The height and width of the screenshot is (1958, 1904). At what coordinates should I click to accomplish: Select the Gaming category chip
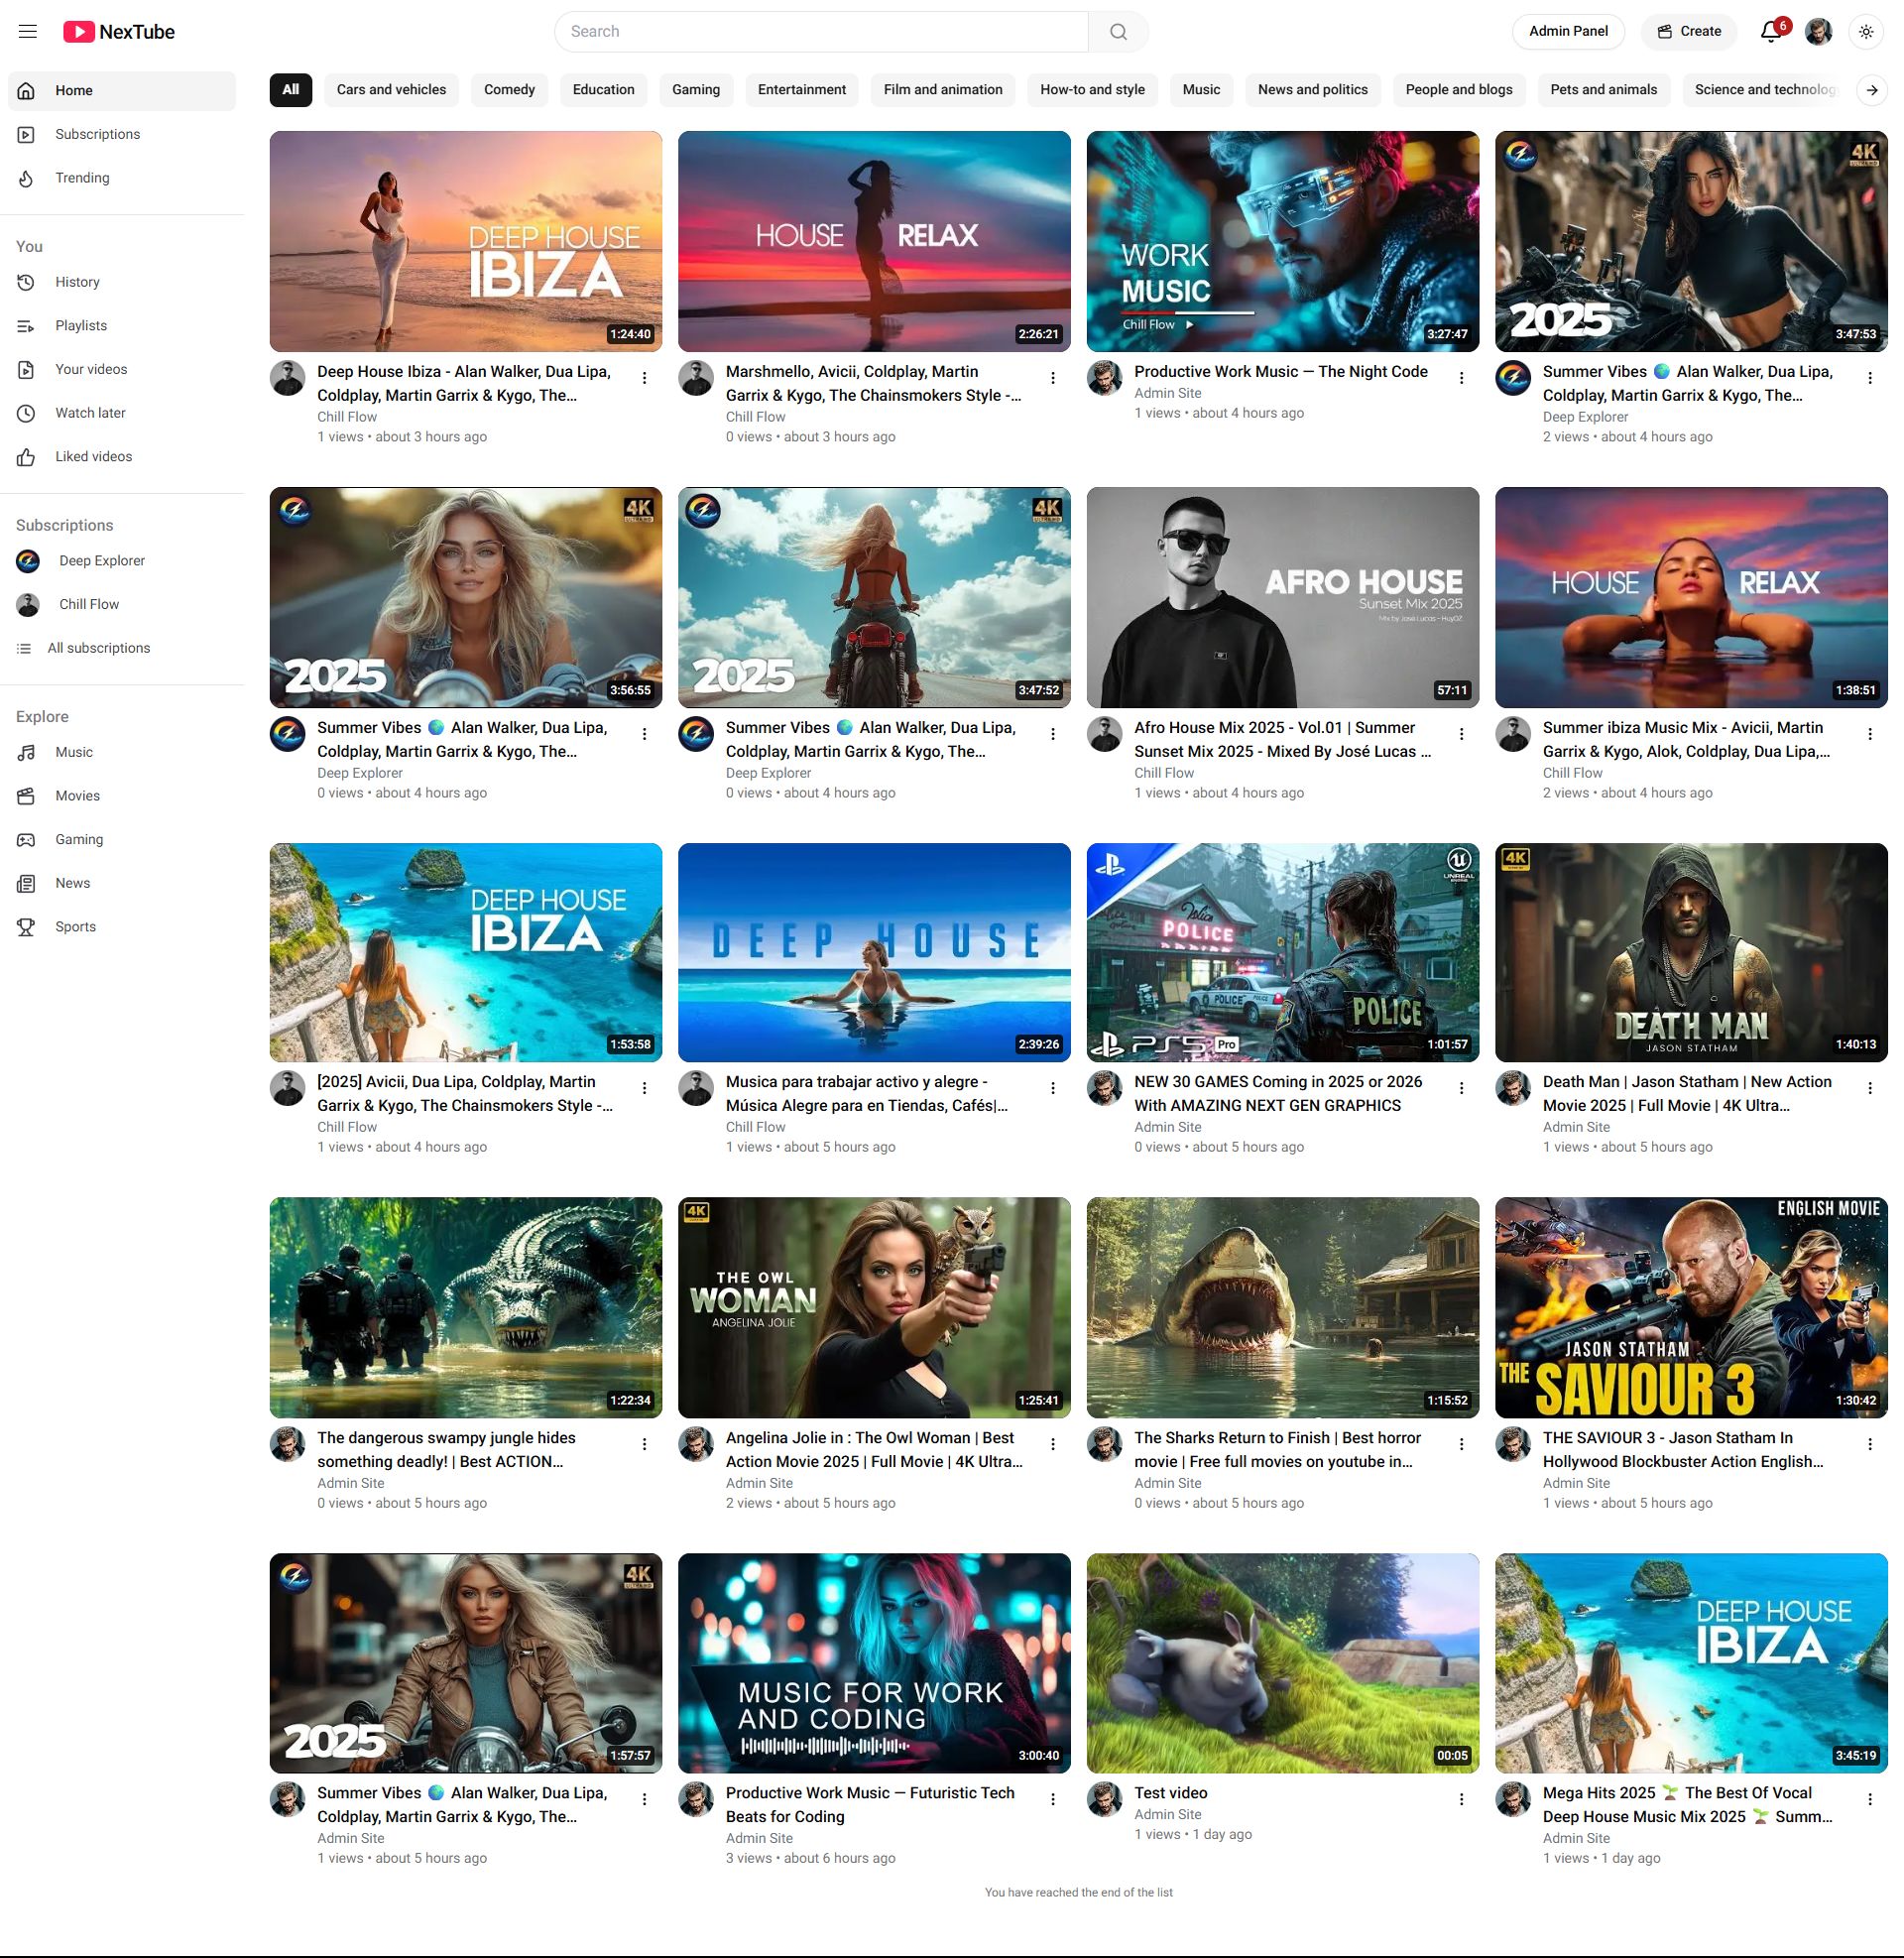[695, 89]
